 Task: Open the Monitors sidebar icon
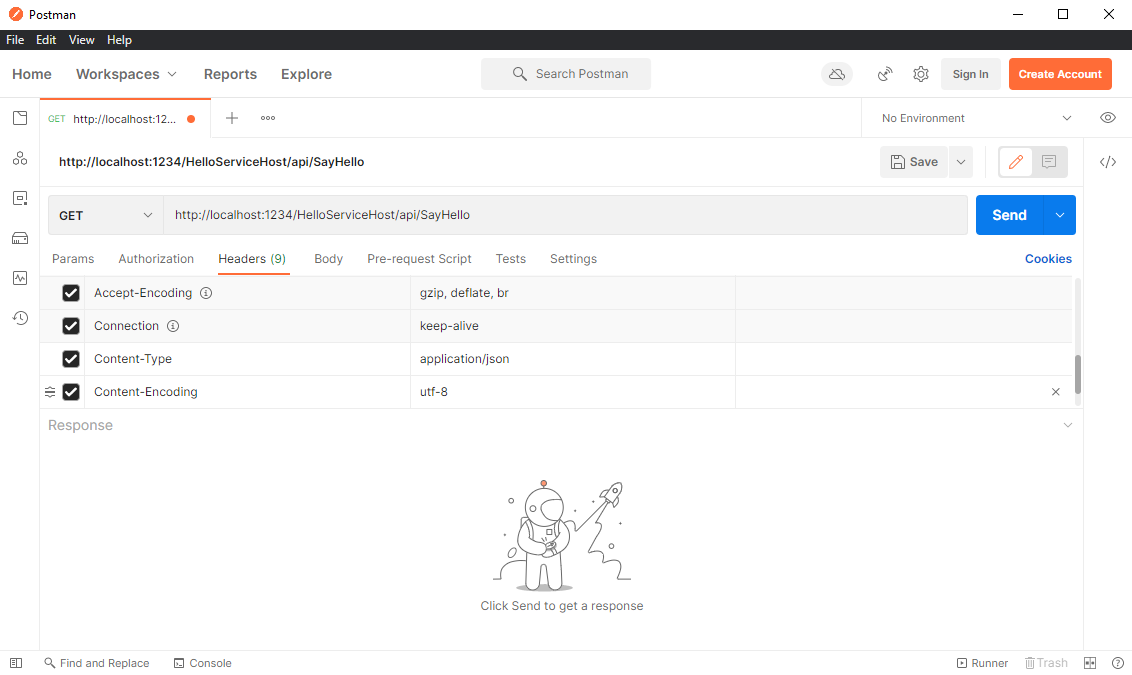coord(19,278)
